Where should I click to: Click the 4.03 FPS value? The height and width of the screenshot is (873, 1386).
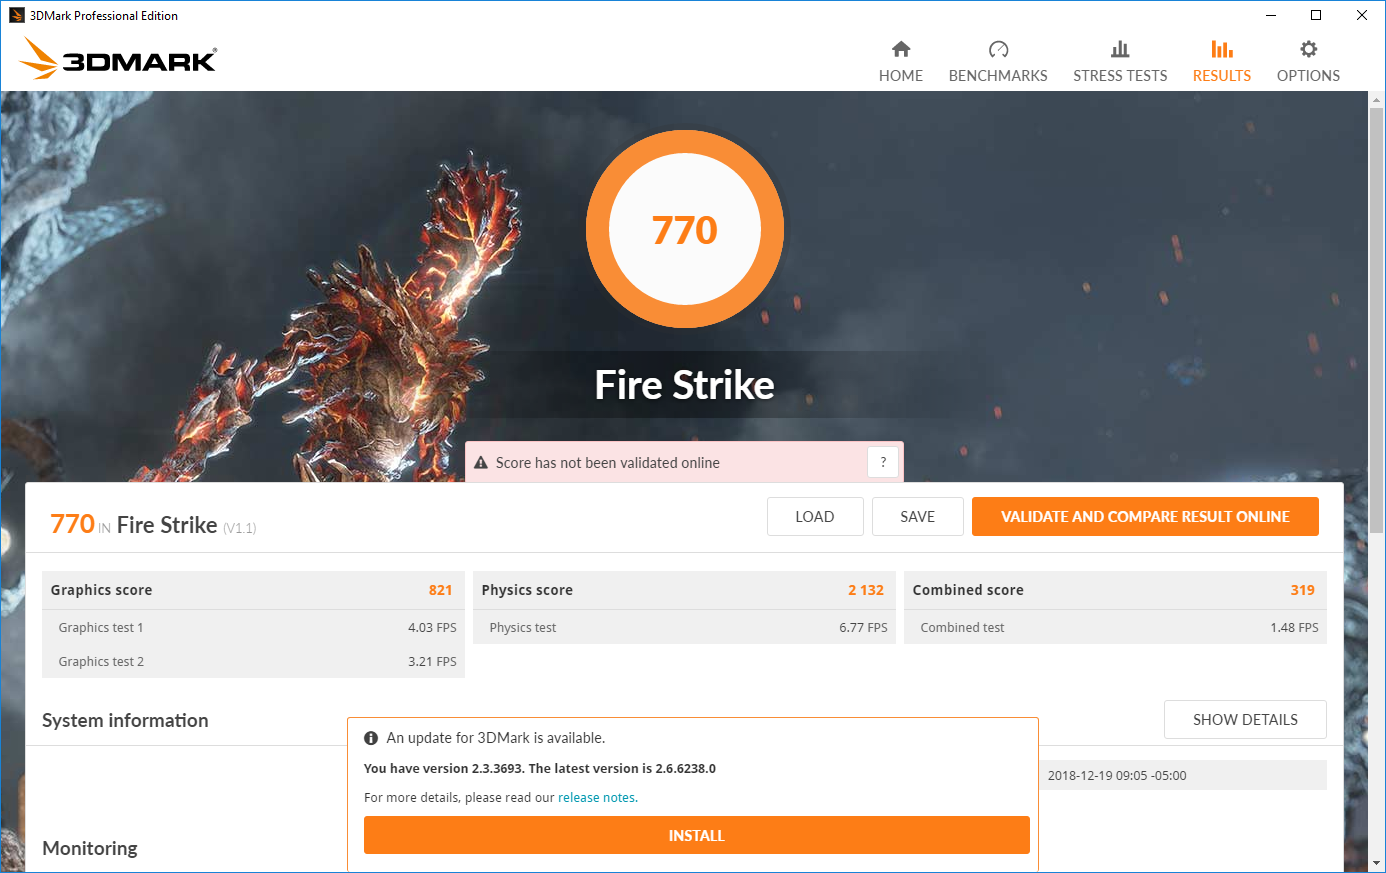(432, 628)
